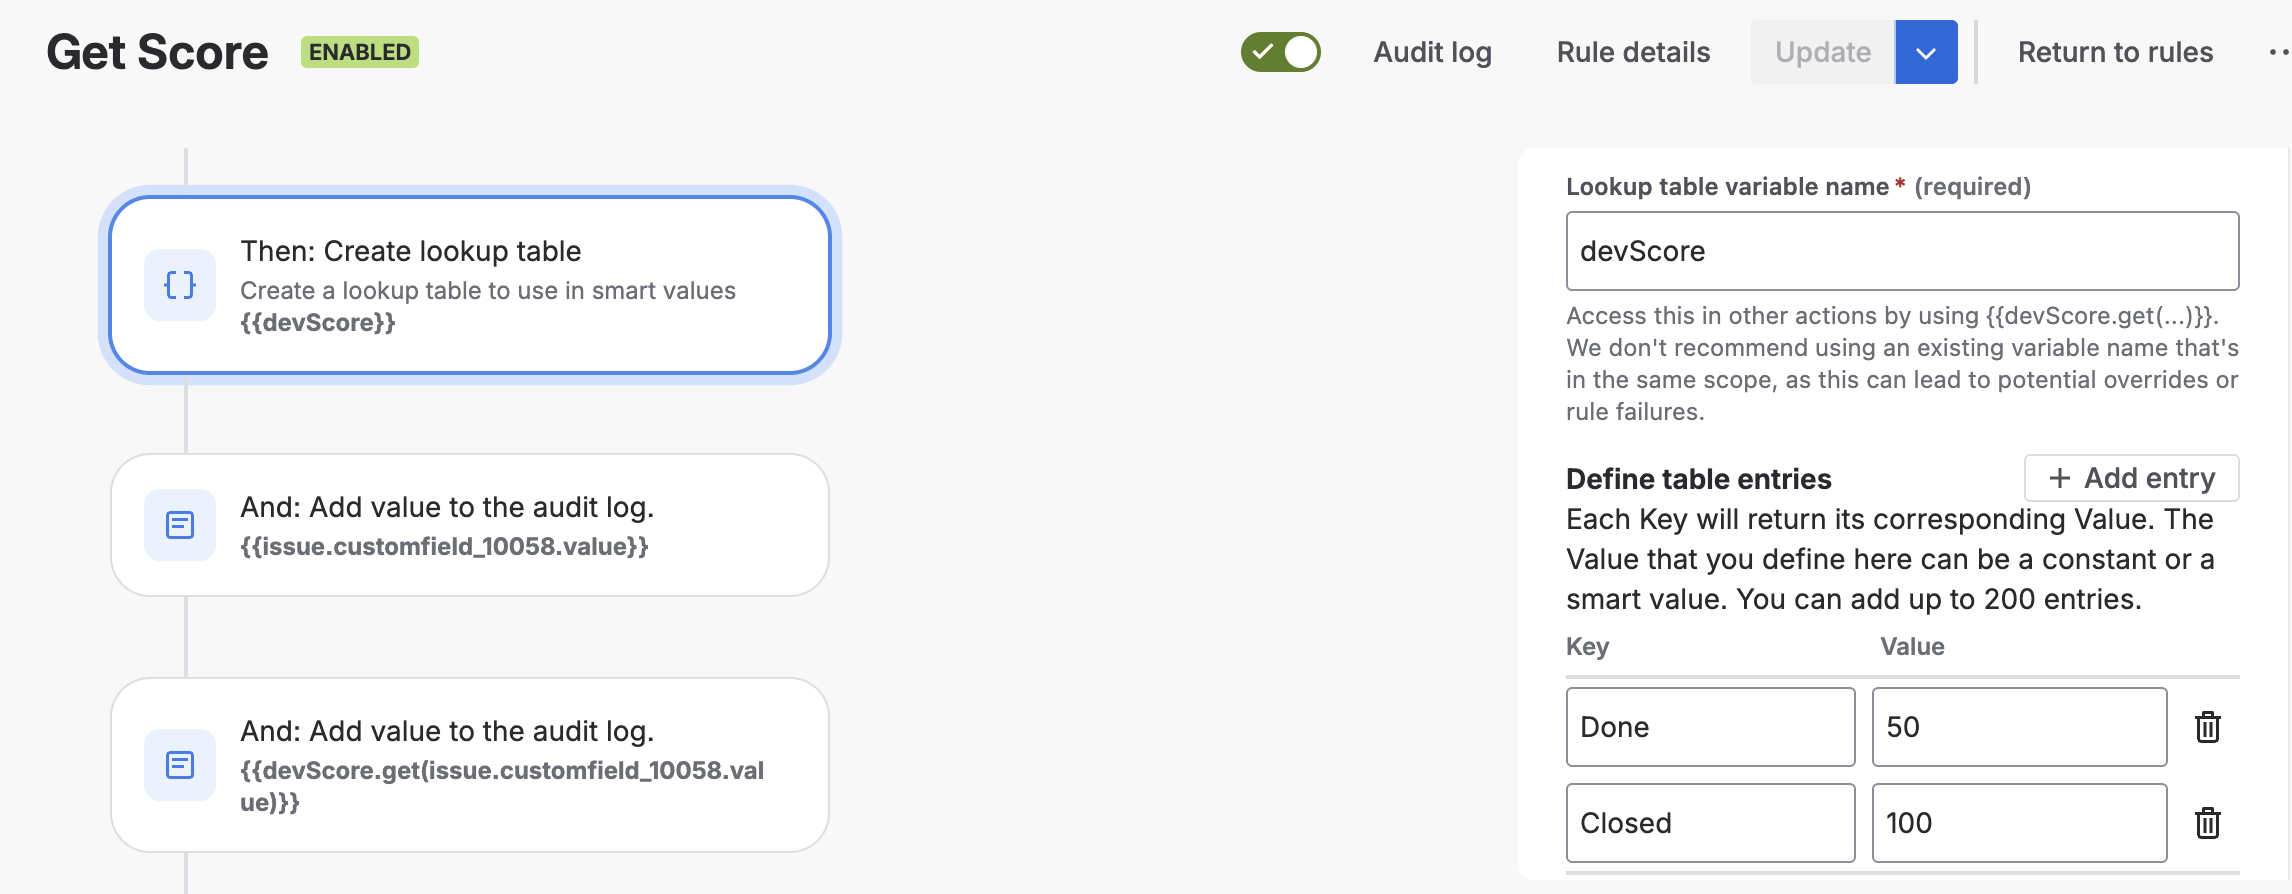Viewport: 2292px width, 894px height.
Task: Click the ENABLED status badge
Action: 360,52
